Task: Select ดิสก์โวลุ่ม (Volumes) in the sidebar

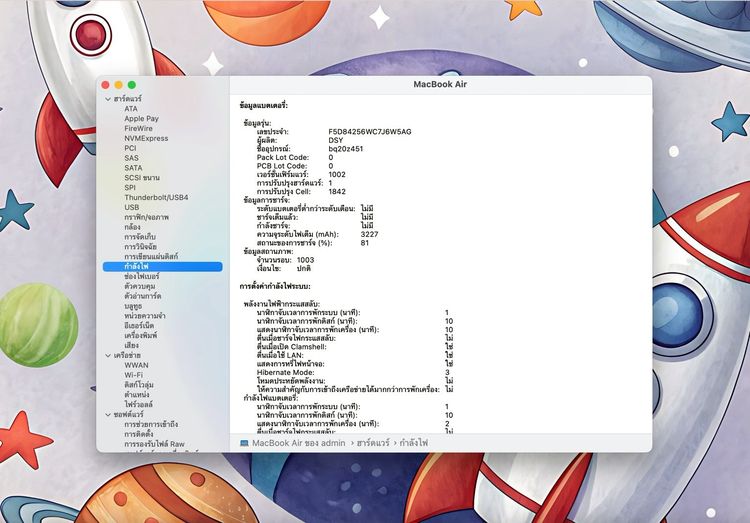Action: tap(139, 385)
